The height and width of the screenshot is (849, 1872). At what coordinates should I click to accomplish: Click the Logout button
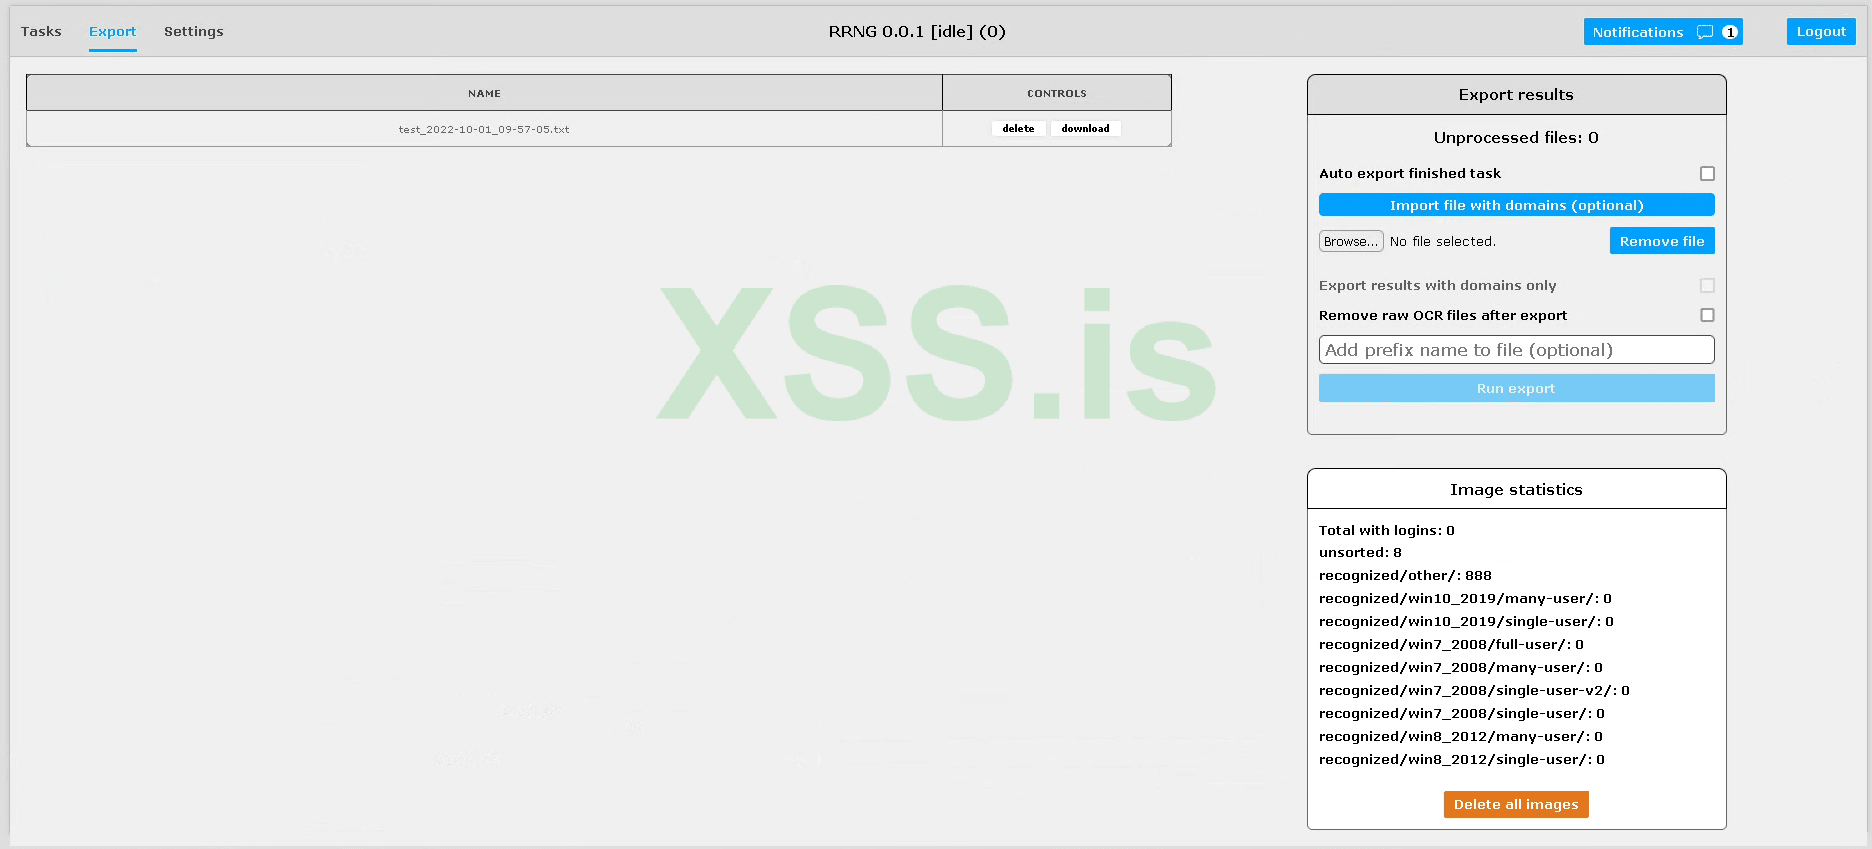(1821, 32)
